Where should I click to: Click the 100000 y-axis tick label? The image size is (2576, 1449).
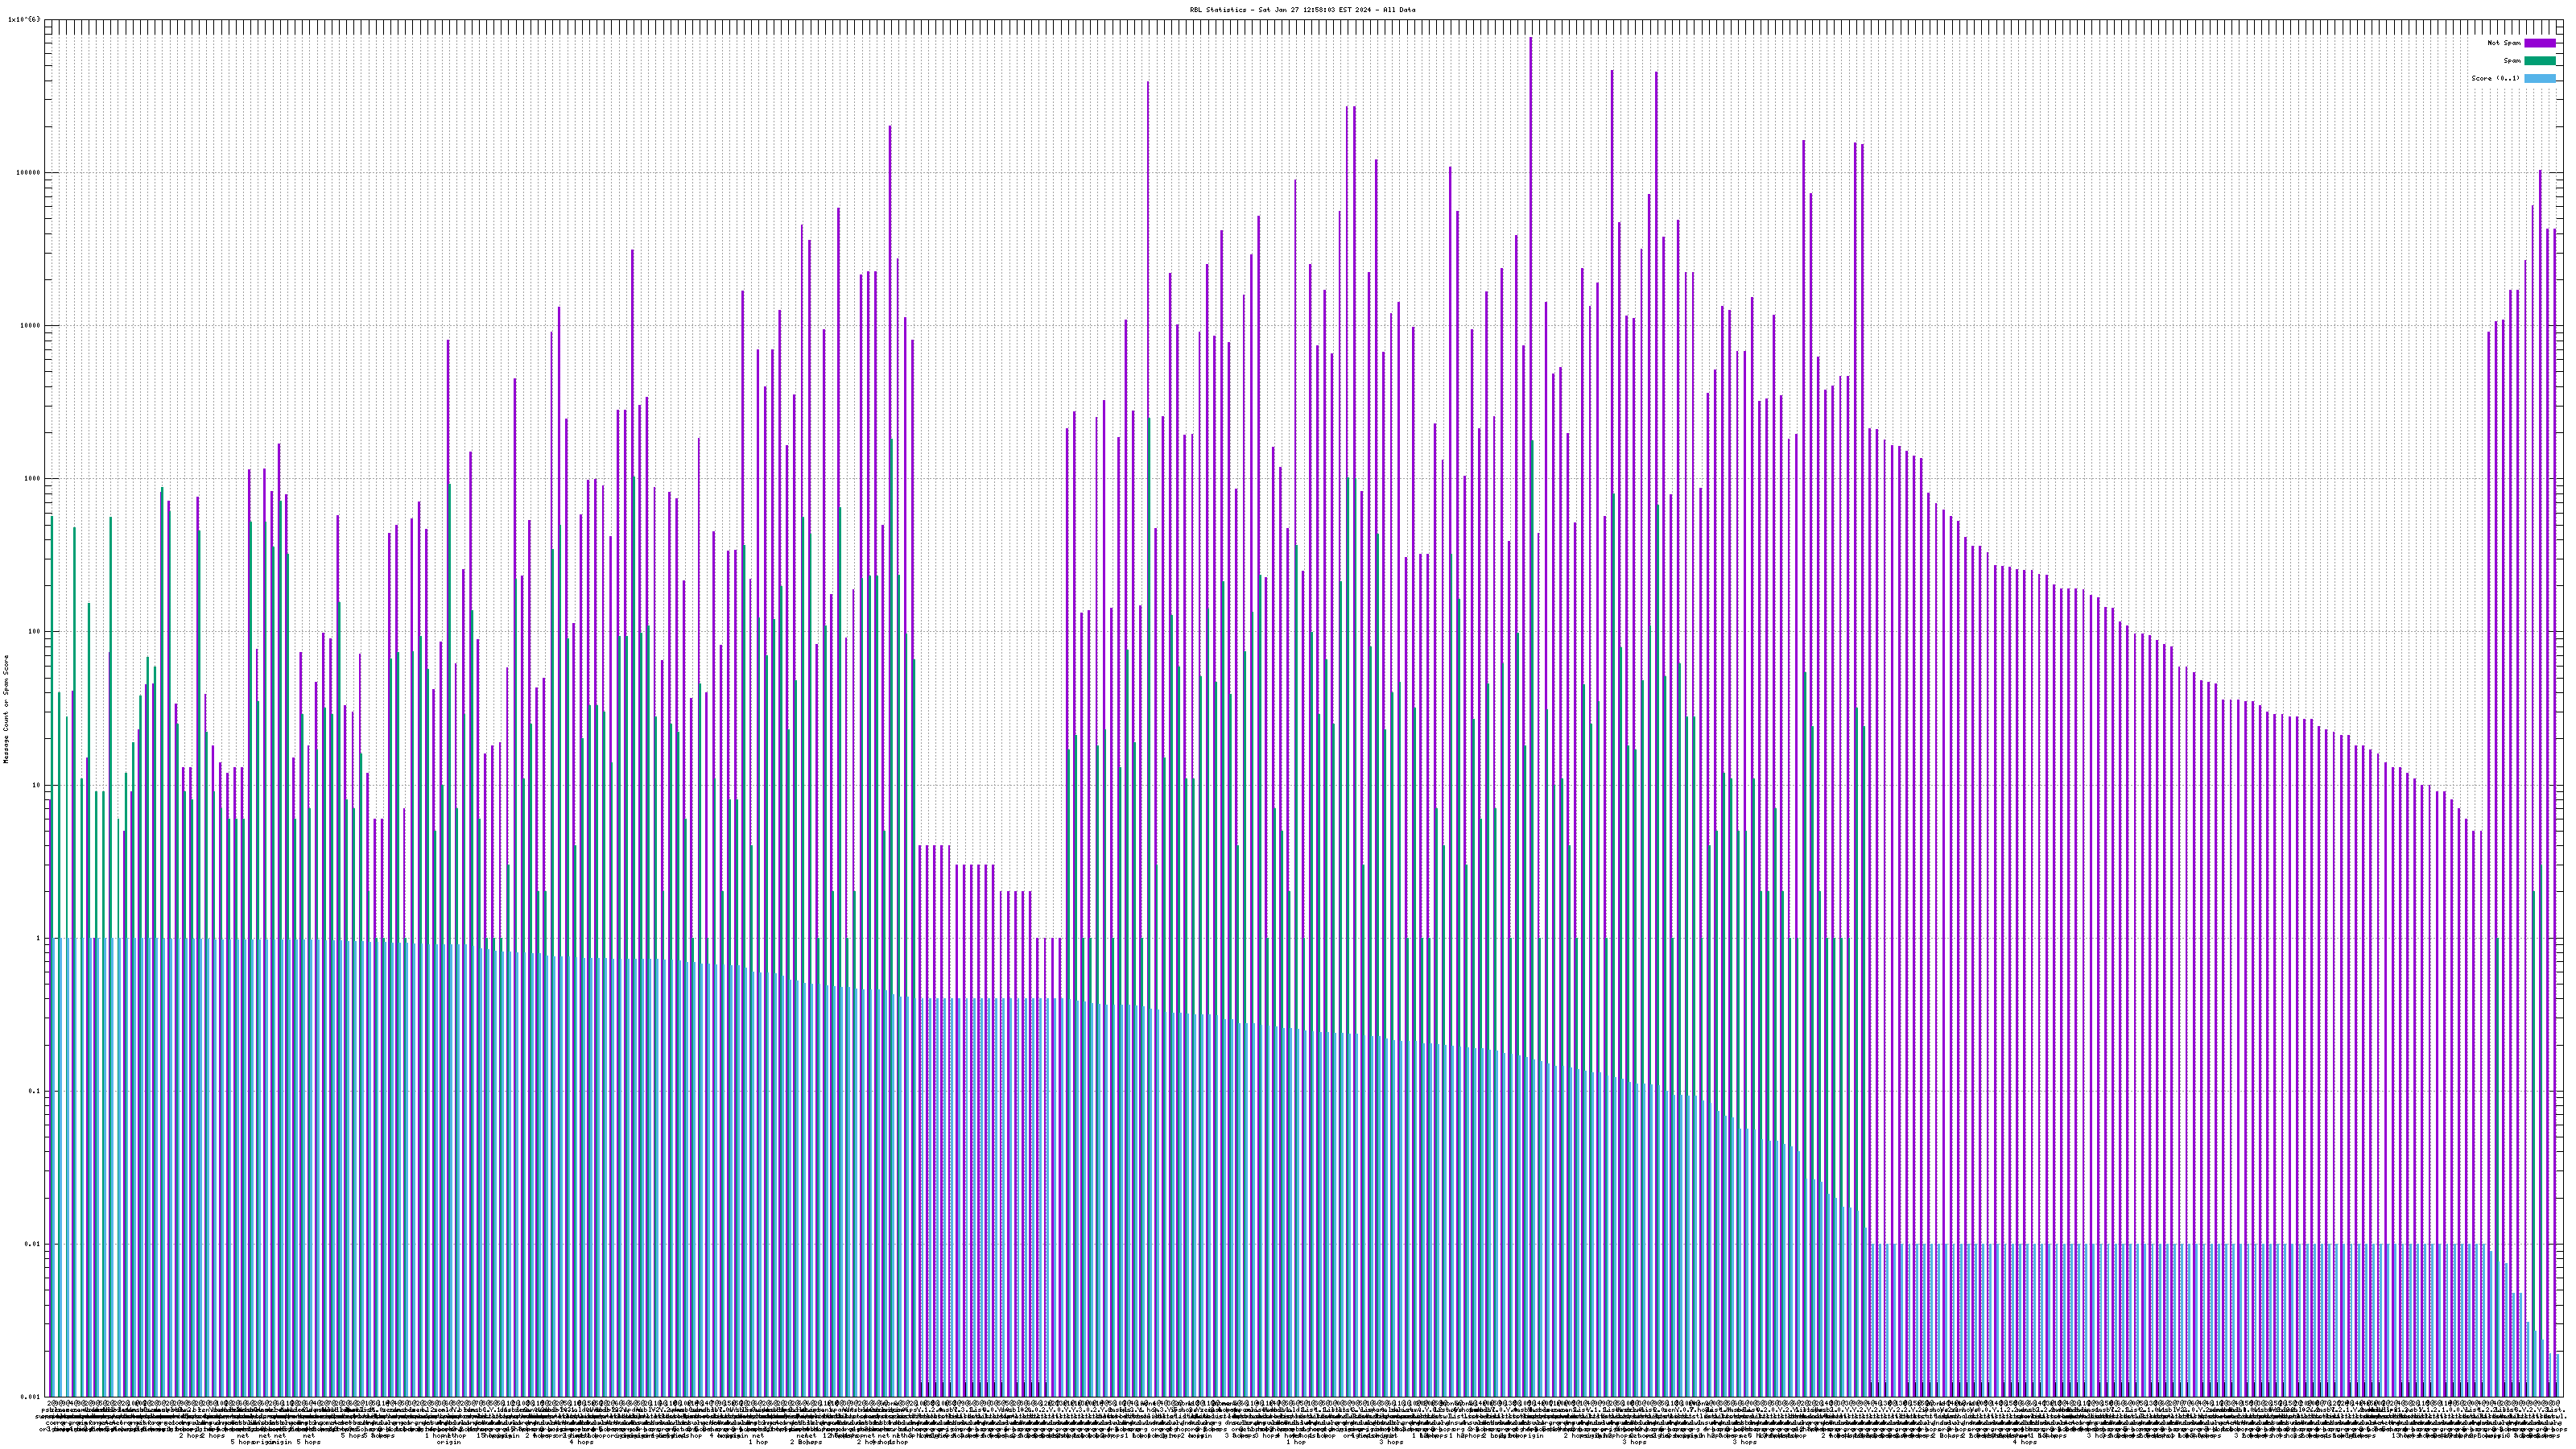(x=29, y=172)
